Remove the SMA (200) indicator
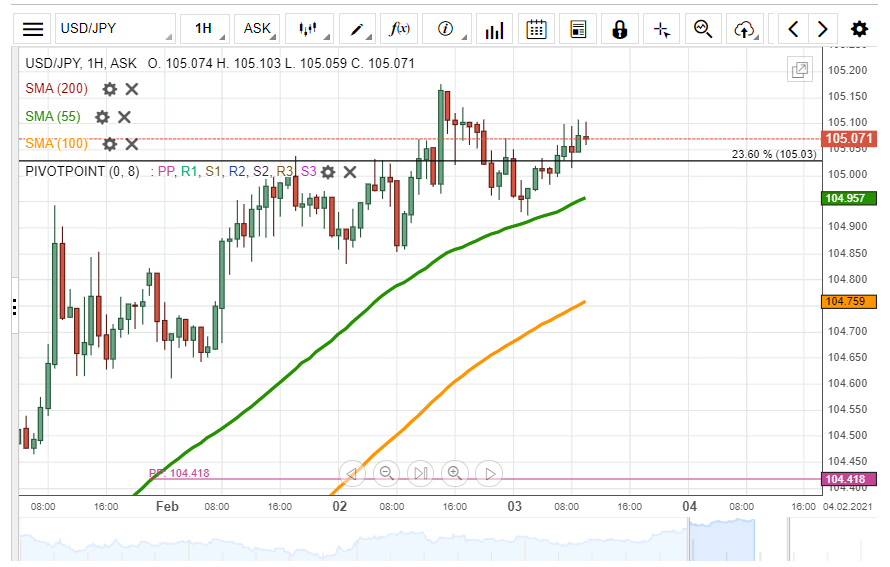 [x=132, y=89]
